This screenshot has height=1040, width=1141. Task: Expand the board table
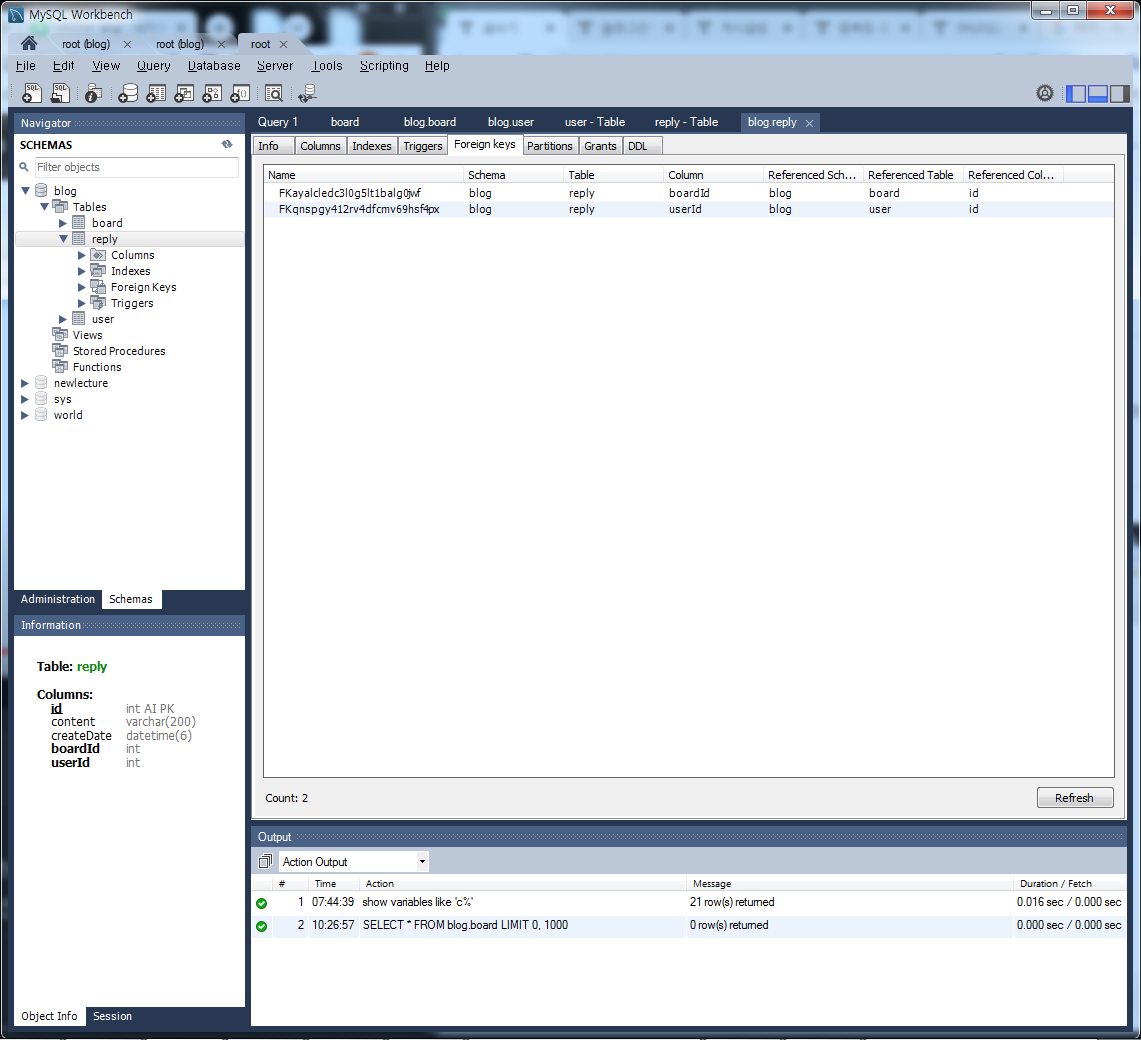click(63, 223)
